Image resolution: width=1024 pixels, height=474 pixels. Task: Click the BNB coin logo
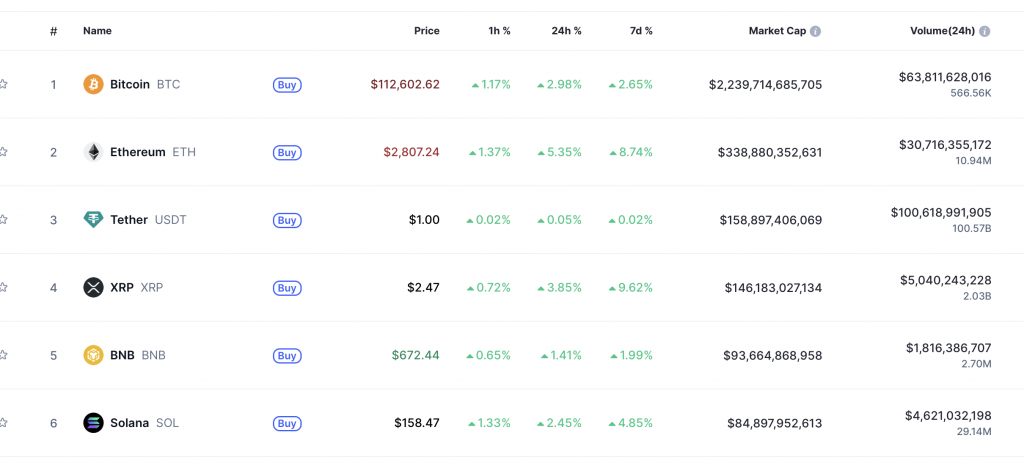(x=93, y=355)
